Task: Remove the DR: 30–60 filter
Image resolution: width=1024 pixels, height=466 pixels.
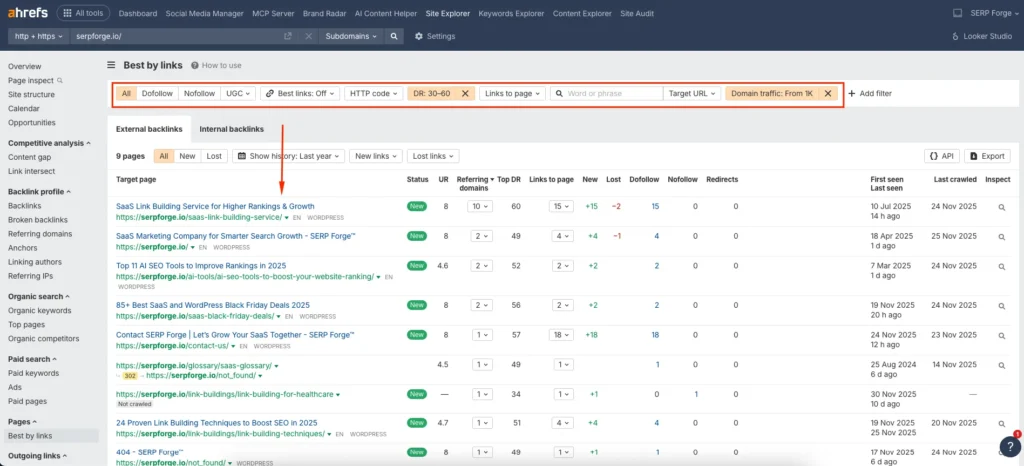Action: pos(465,93)
